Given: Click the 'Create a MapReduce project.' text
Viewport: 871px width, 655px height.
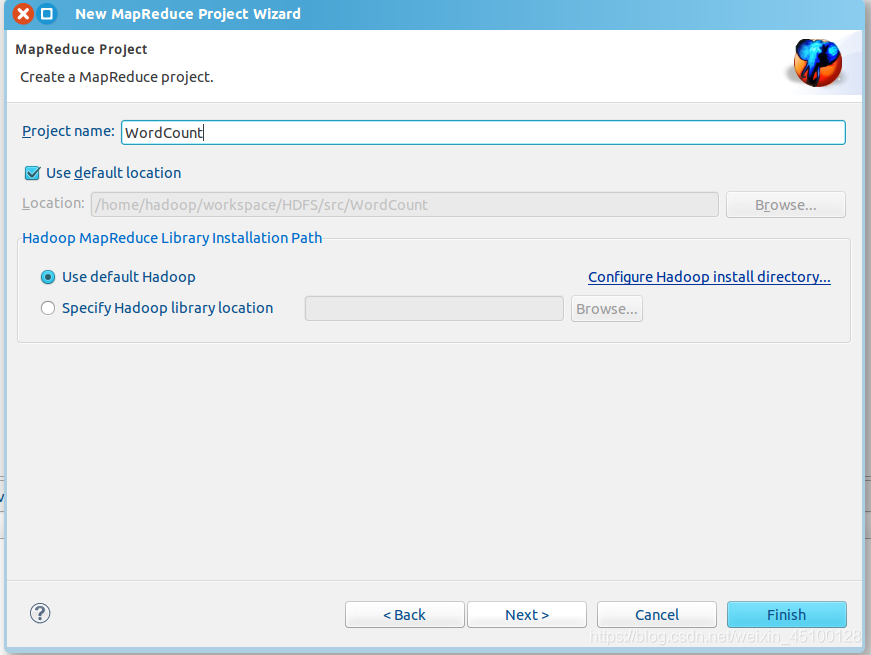Looking at the screenshot, I should click(117, 77).
